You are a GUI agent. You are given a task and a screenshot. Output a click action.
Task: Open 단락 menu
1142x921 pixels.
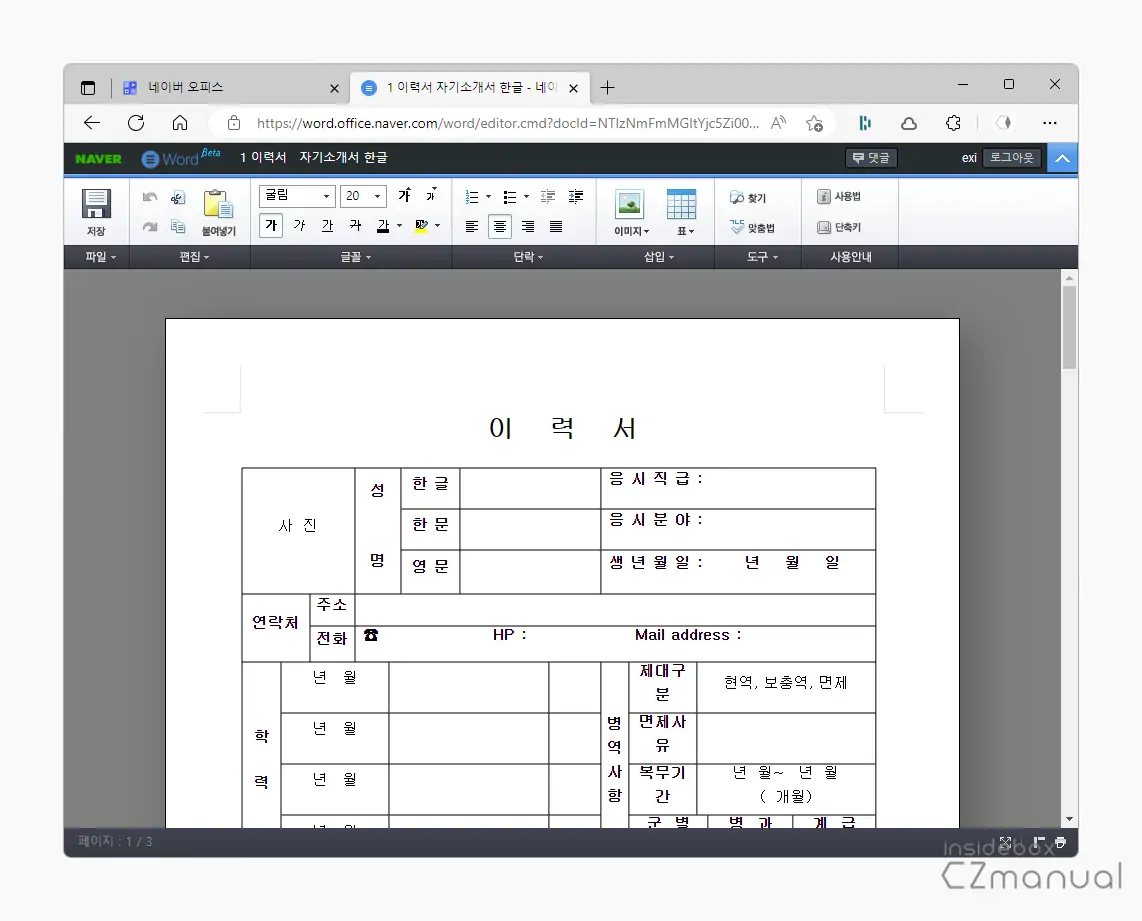[x=528, y=257]
